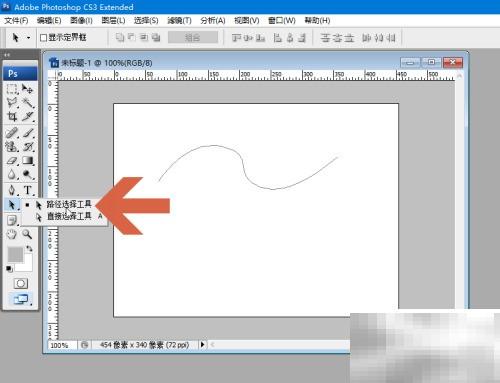This screenshot has width=500, height=383.
Task: Collapse the toolbox with double arrows
Action: click(x=7, y=54)
